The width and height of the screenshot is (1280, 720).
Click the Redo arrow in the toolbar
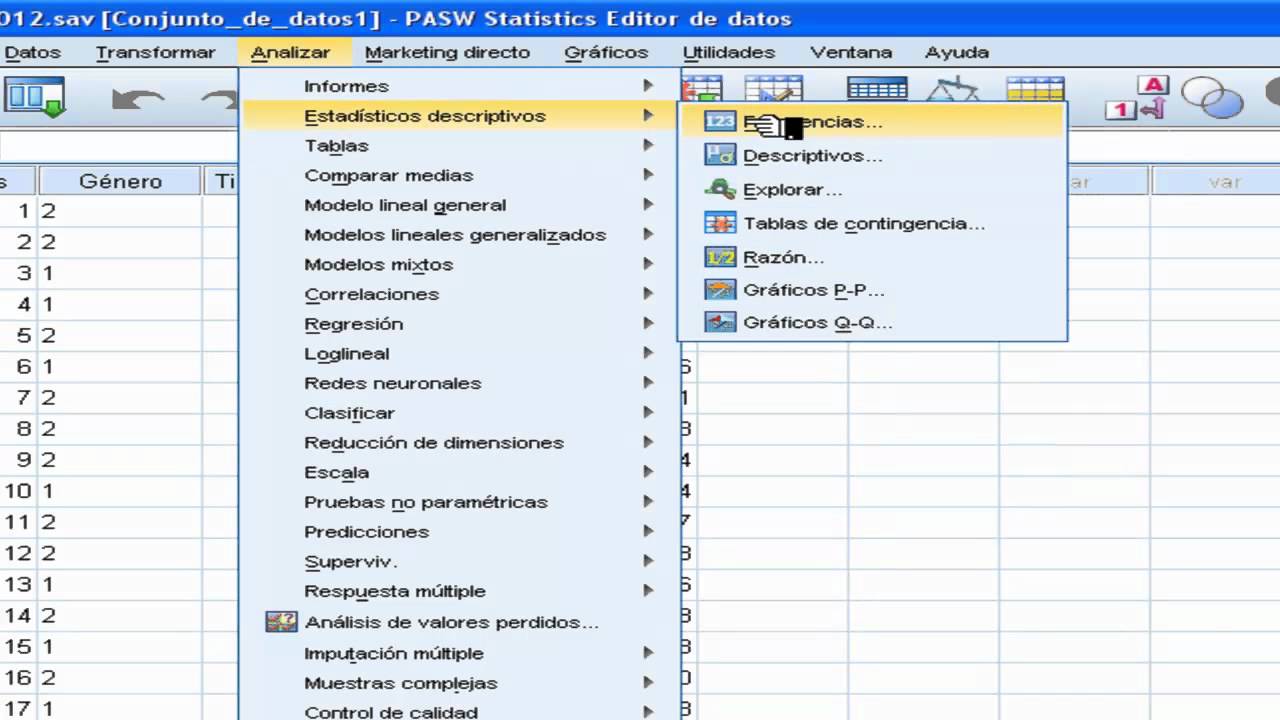coord(220,99)
